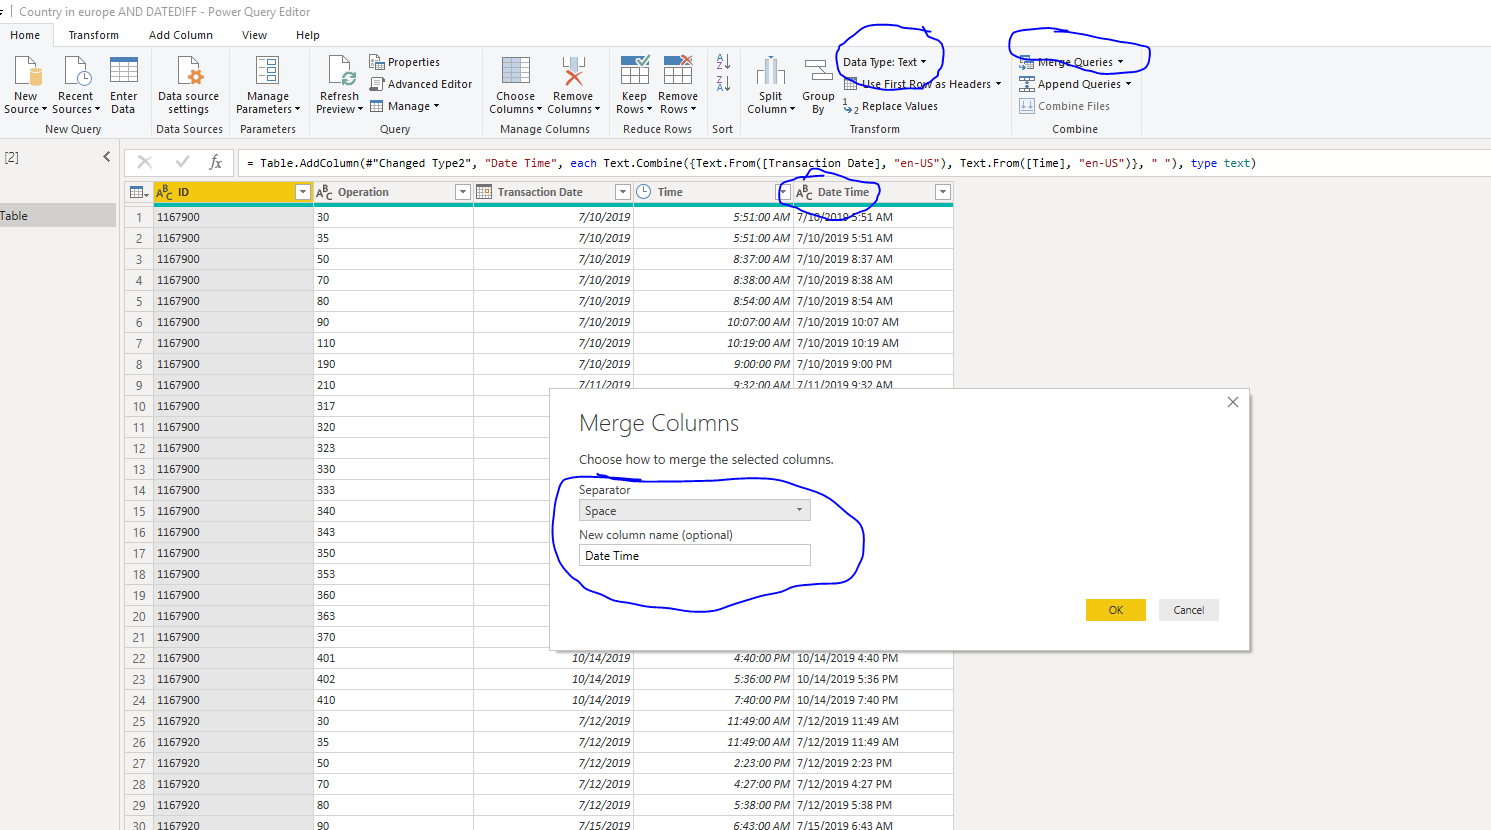Expand the Data Type: Text dropdown

(x=885, y=62)
